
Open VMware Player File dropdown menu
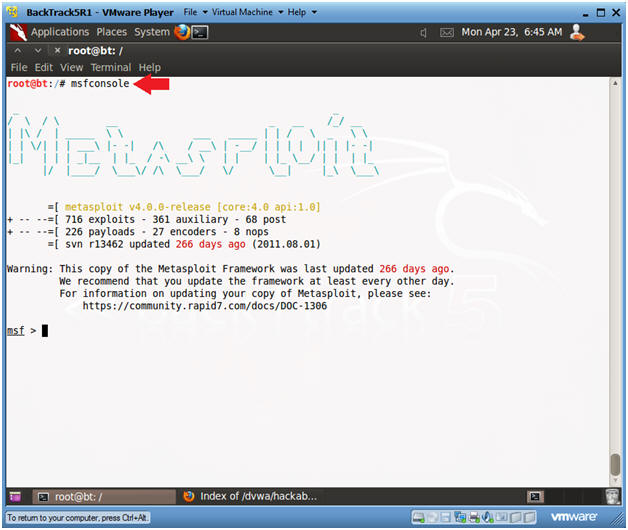click(x=195, y=12)
